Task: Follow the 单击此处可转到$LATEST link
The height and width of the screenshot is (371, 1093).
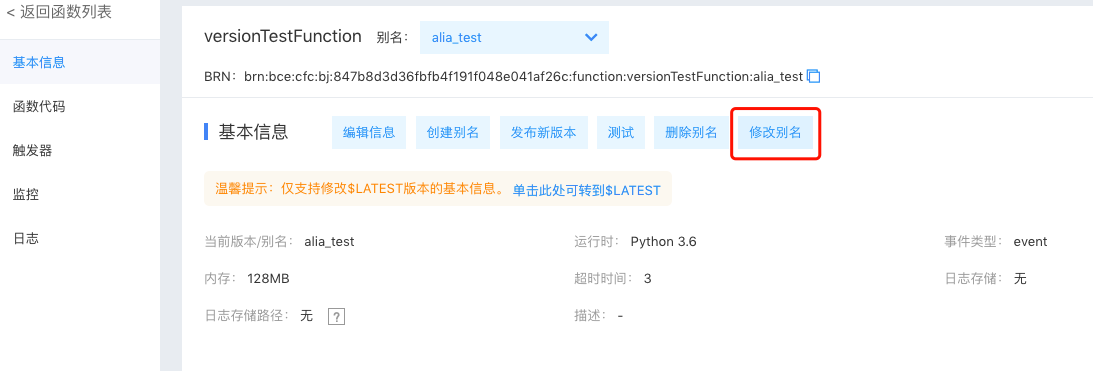Action: [586, 190]
